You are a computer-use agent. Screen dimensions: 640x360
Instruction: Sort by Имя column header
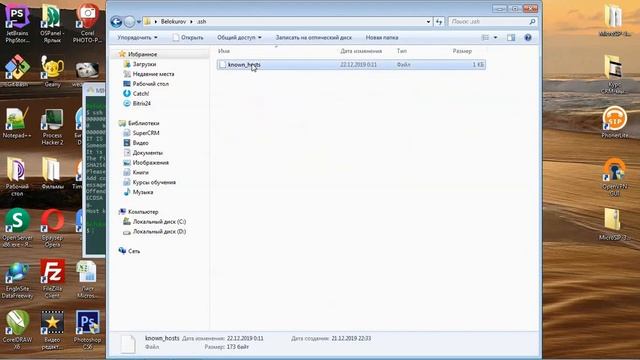pos(224,51)
